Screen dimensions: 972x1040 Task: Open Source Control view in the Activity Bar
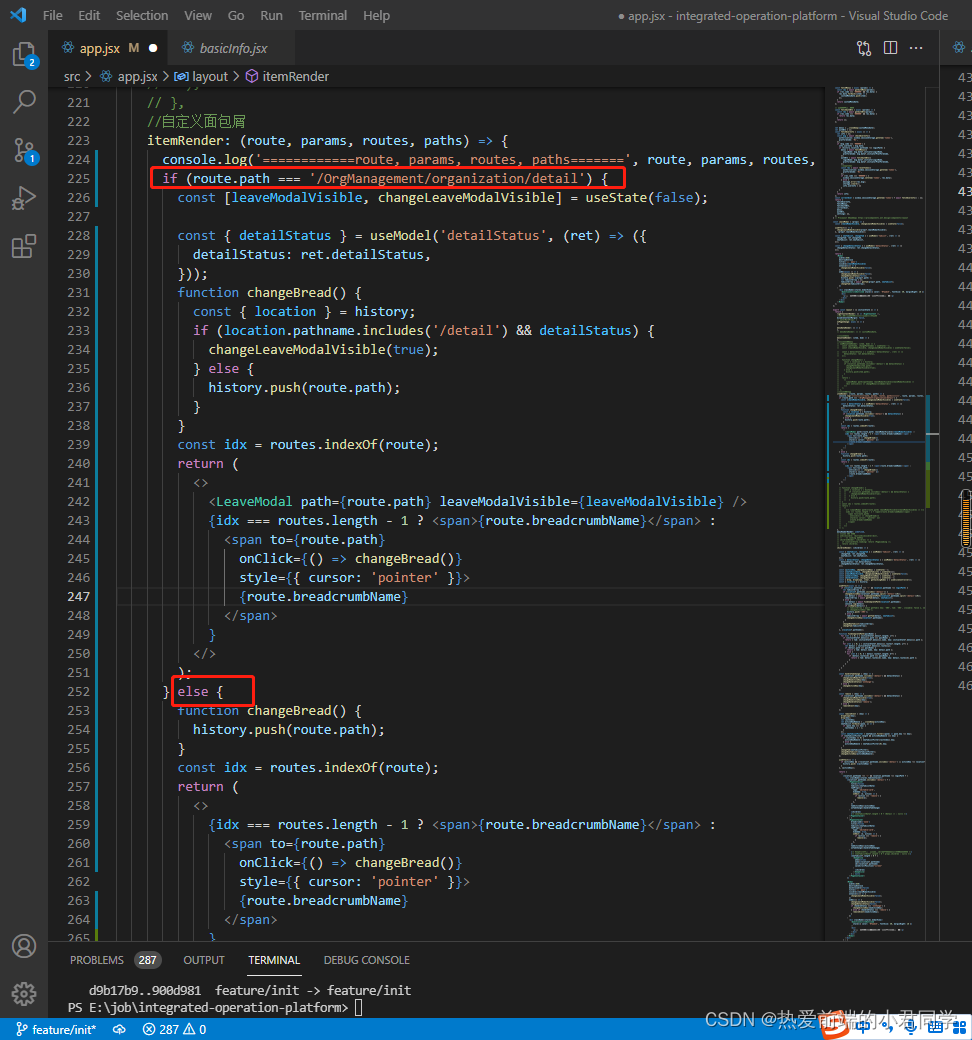25,148
